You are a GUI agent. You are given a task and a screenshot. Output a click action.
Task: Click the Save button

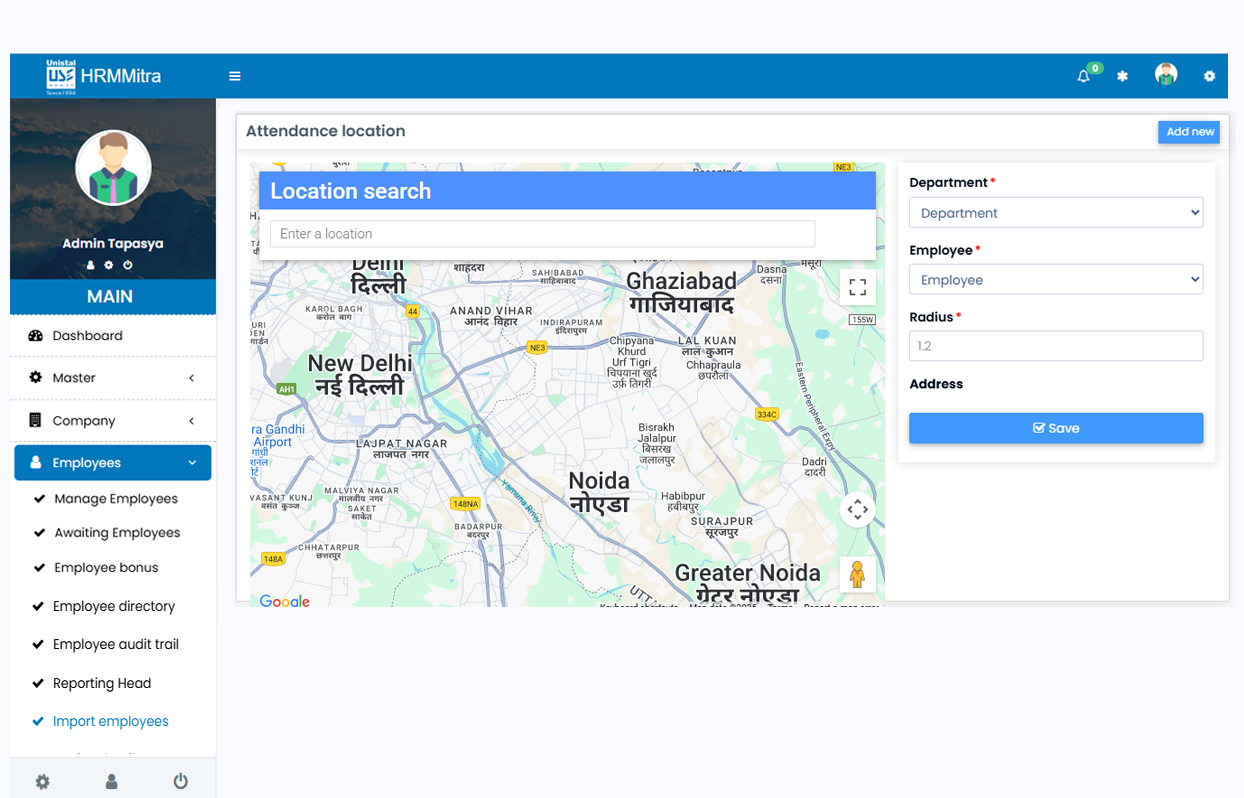click(x=1055, y=428)
